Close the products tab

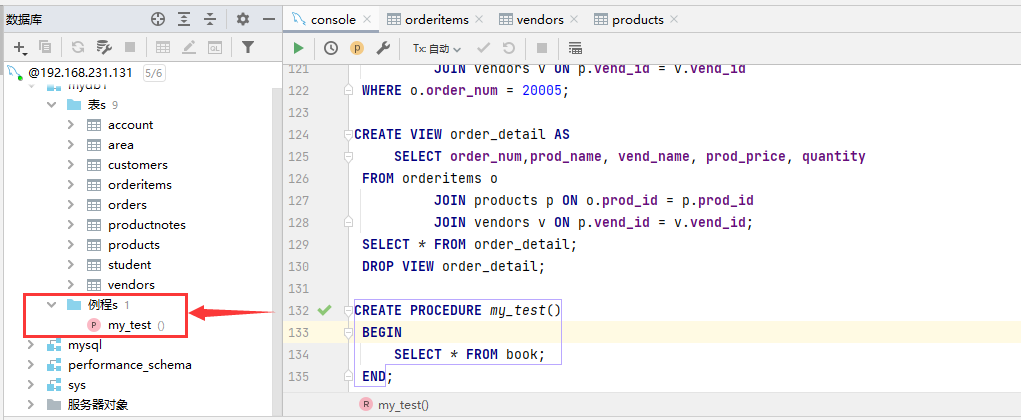[674, 20]
